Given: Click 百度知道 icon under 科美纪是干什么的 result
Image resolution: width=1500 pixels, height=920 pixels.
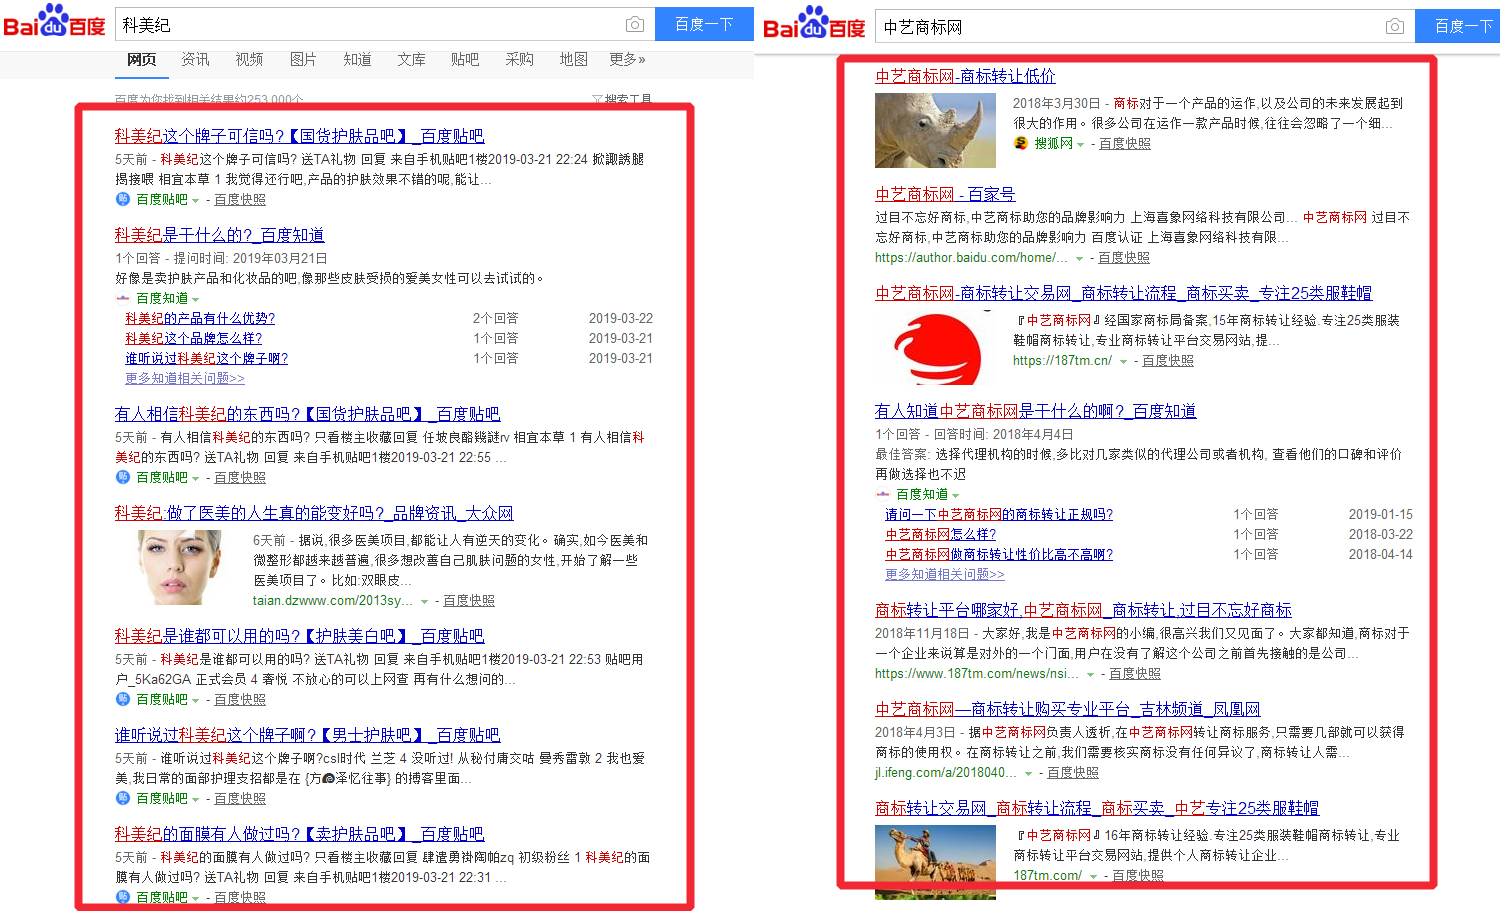Looking at the screenshot, I should click(123, 298).
